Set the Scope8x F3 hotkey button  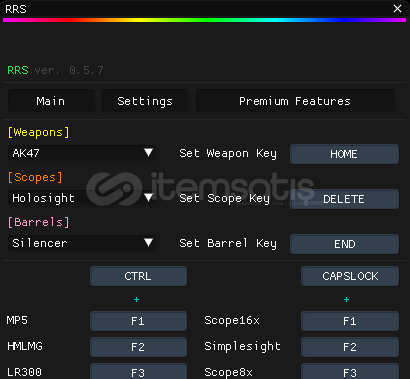[350, 371]
